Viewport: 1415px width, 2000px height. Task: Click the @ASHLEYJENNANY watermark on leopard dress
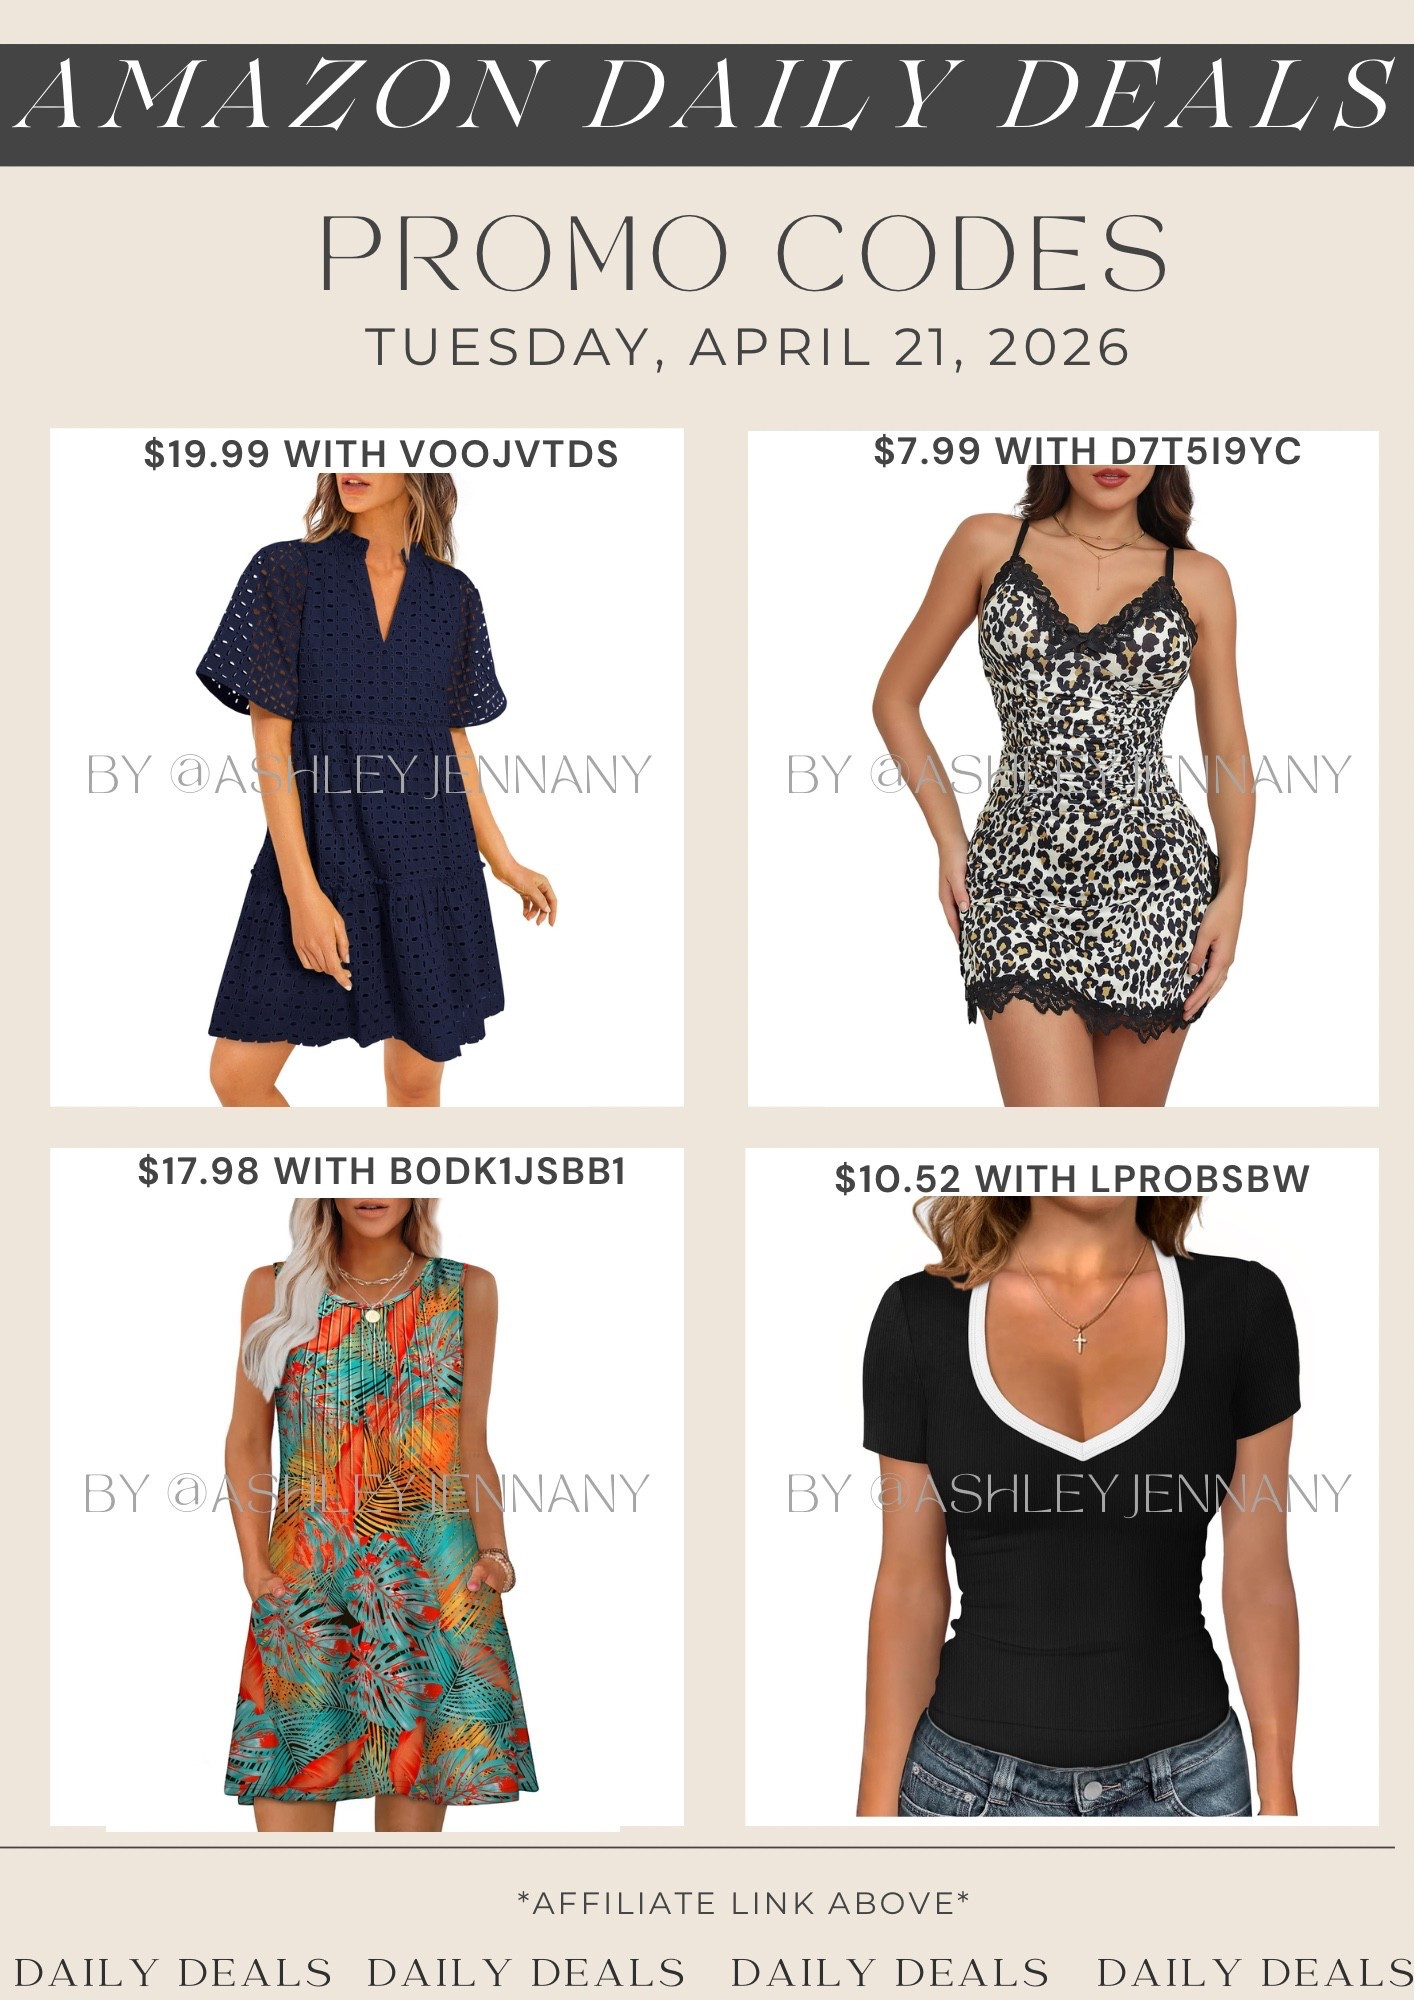coord(1069,775)
